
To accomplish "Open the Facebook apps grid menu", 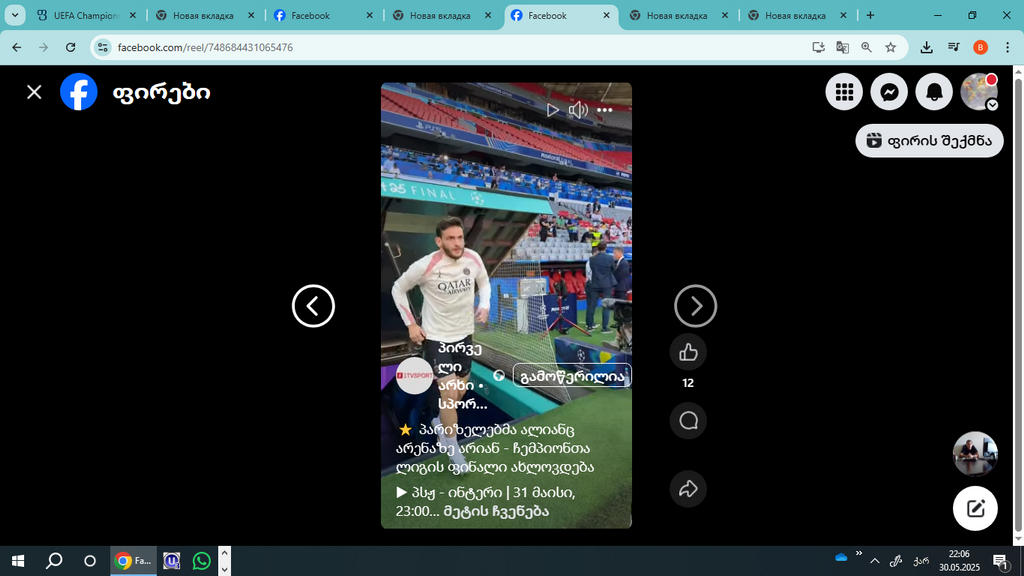I will point(843,91).
